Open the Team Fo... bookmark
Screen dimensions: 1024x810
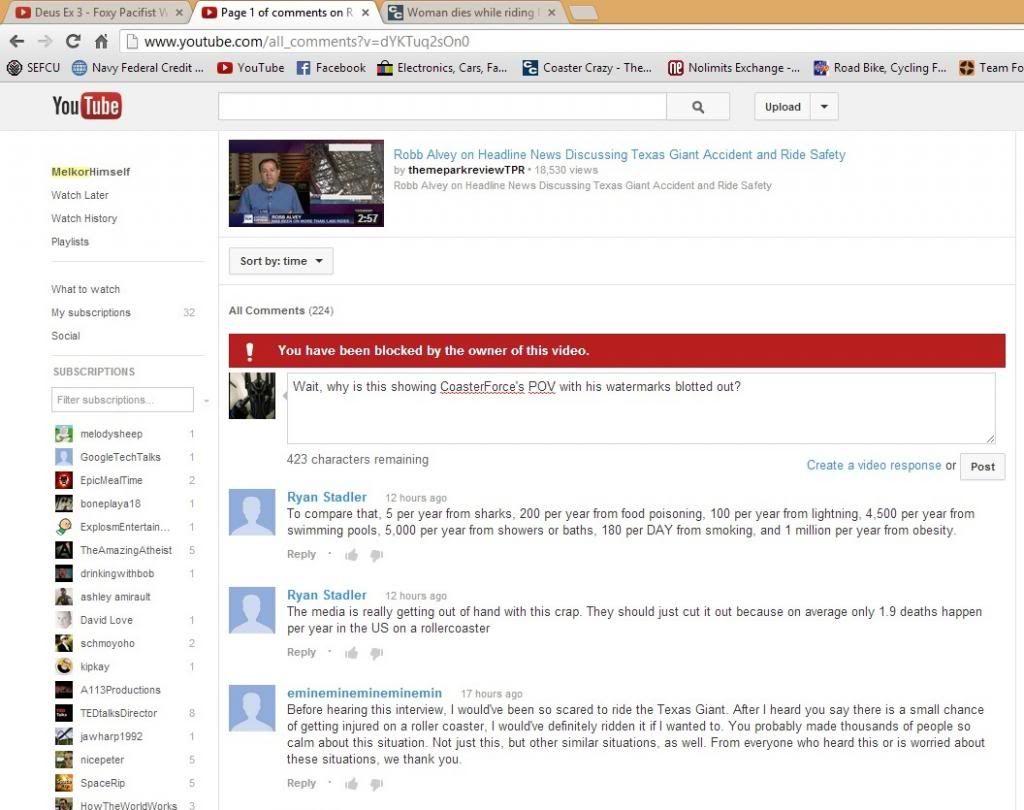point(991,68)
